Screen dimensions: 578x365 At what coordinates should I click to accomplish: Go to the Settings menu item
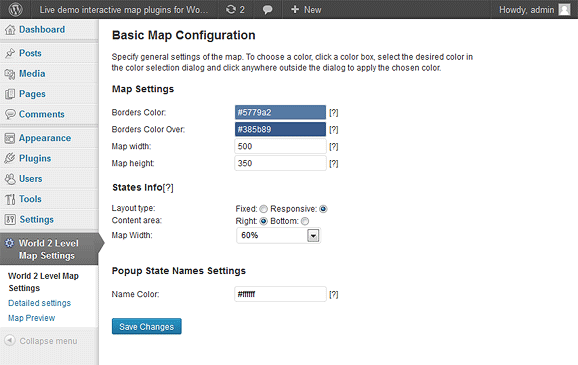coord(36,219)
